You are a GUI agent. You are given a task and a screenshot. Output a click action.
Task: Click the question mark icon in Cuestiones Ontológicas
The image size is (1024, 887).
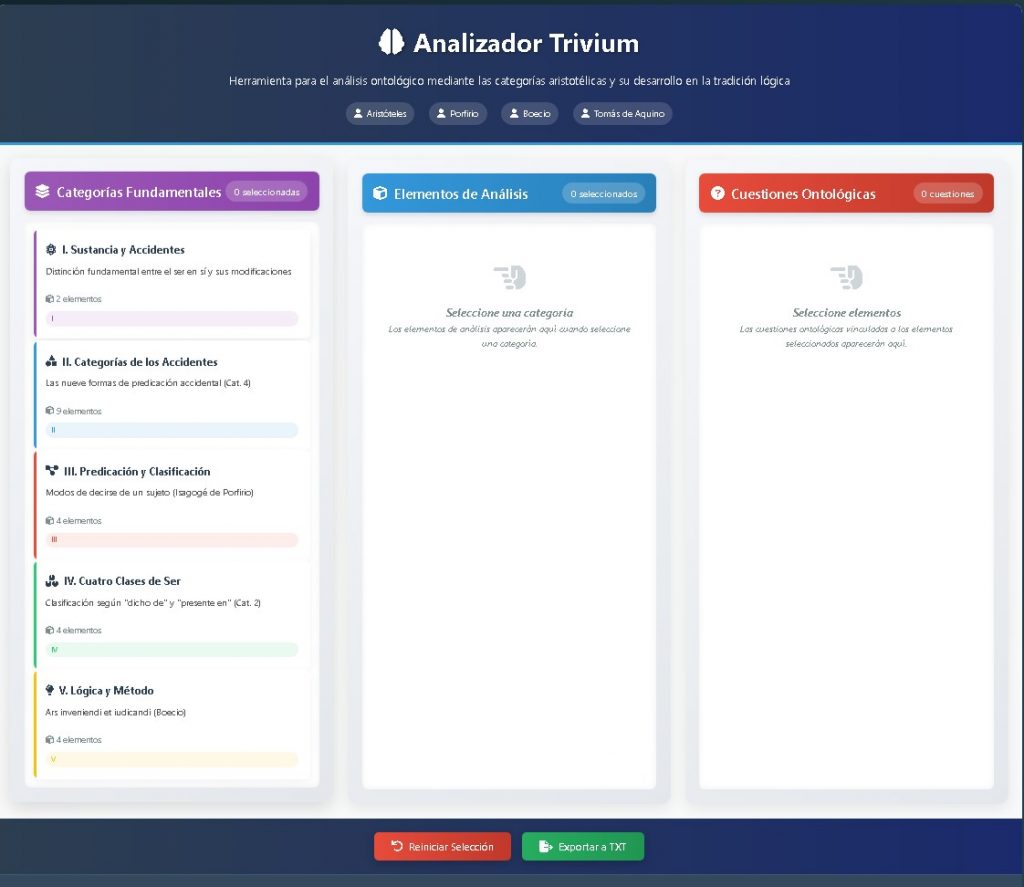click(717, 193)
